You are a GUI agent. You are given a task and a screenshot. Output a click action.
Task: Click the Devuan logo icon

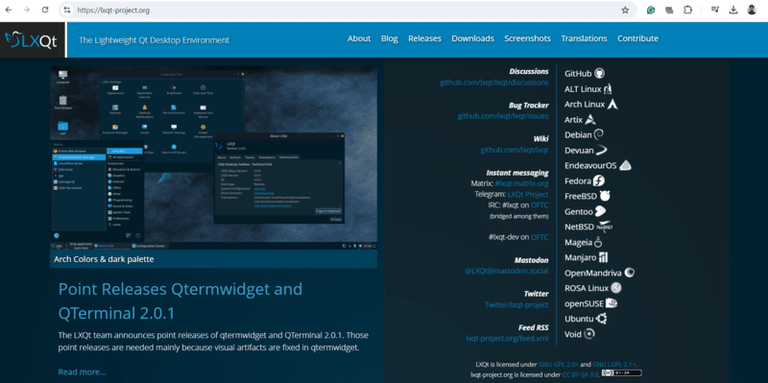(602, 150)
